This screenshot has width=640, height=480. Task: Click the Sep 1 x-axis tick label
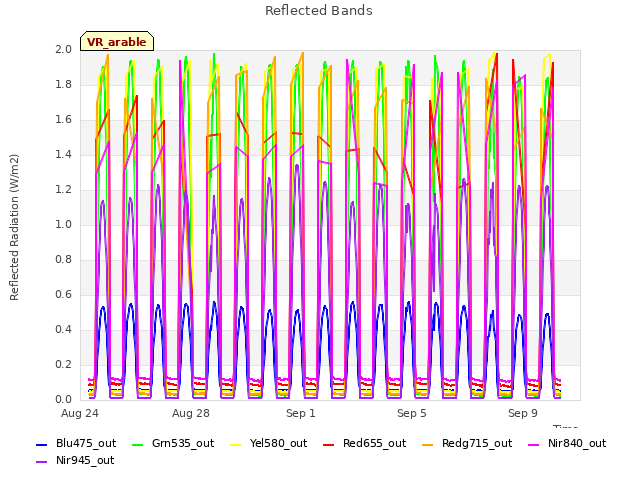[301, 413]
